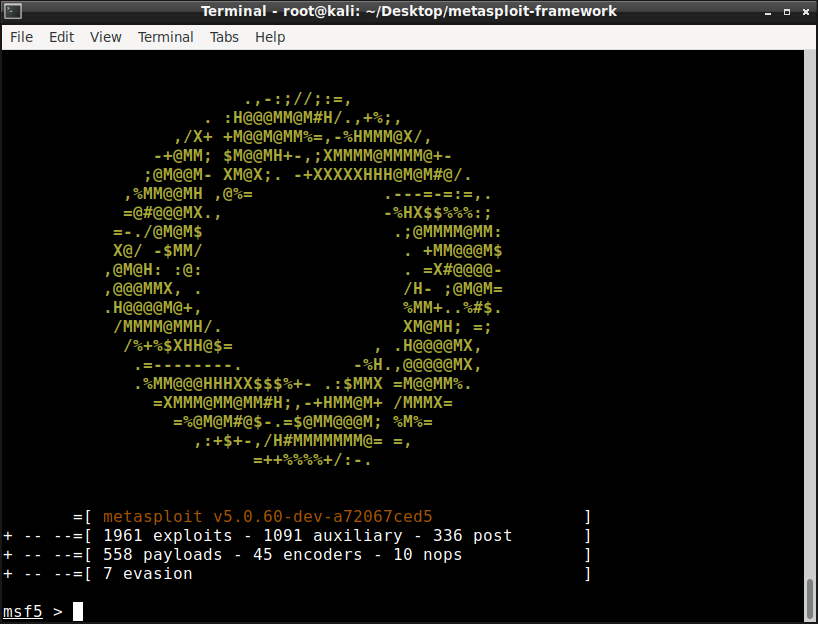Click the '336 post' text
The width and height of the screenshot is (818, 624).
pos(472,536)
